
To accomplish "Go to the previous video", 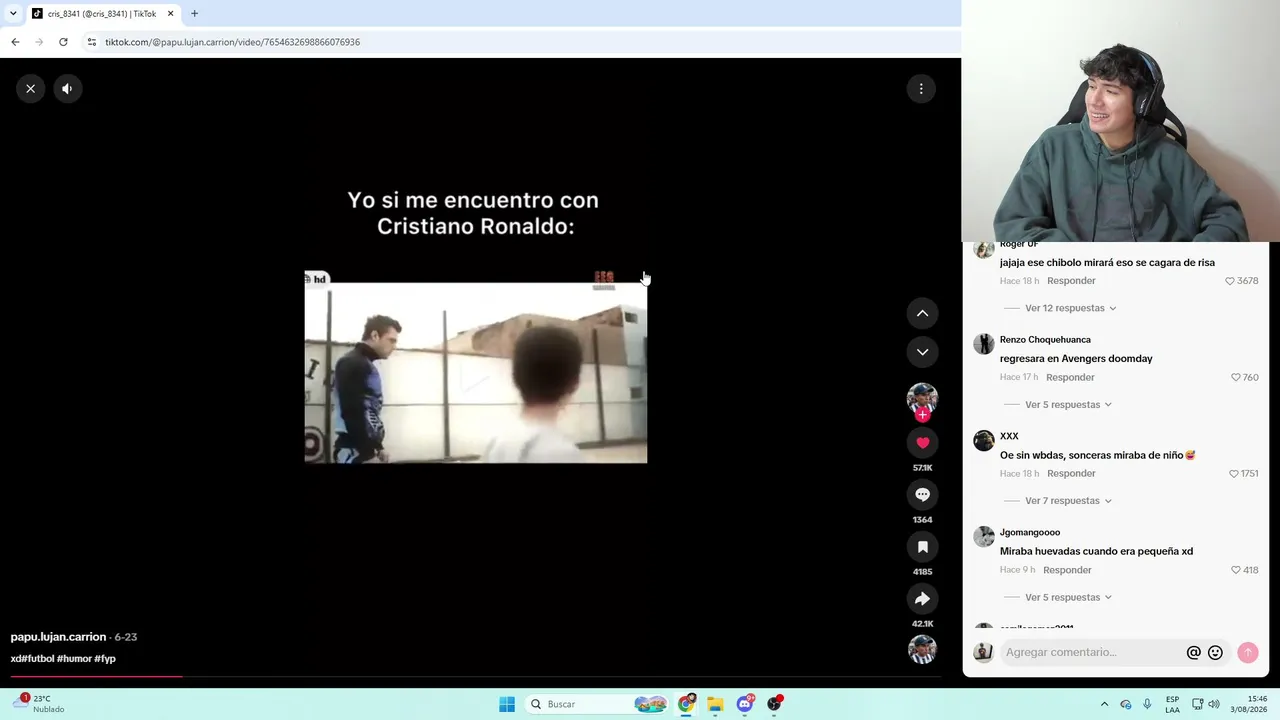I will click(922, 313).
